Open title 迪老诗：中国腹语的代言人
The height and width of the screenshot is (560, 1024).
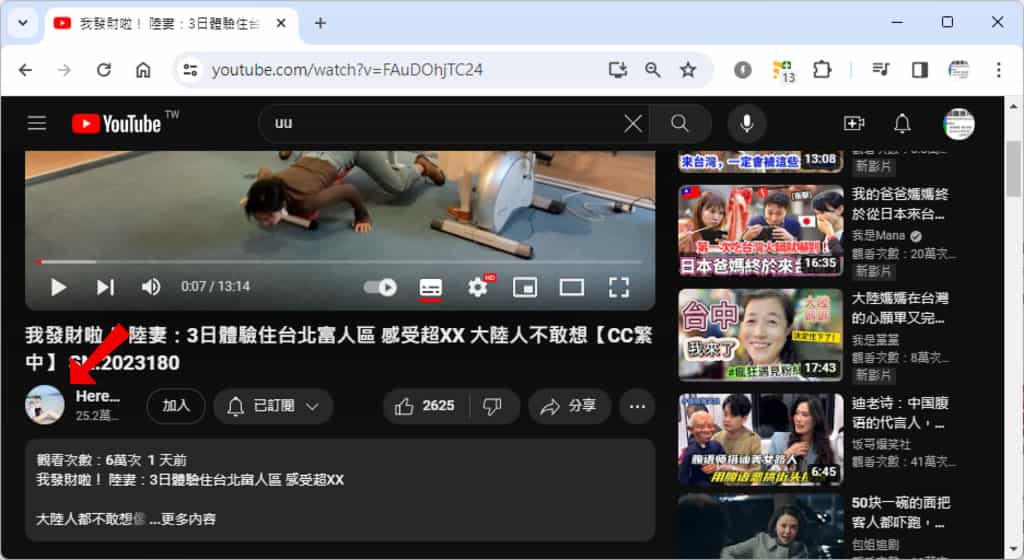pyautogui.click(x=900, y=412)
